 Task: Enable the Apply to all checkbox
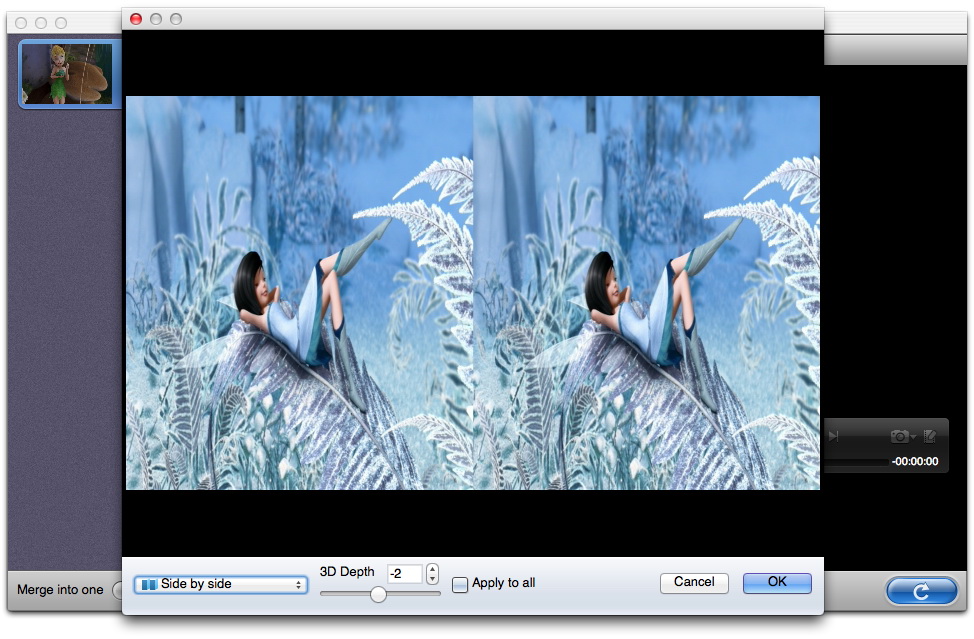(x=460, y=584)
